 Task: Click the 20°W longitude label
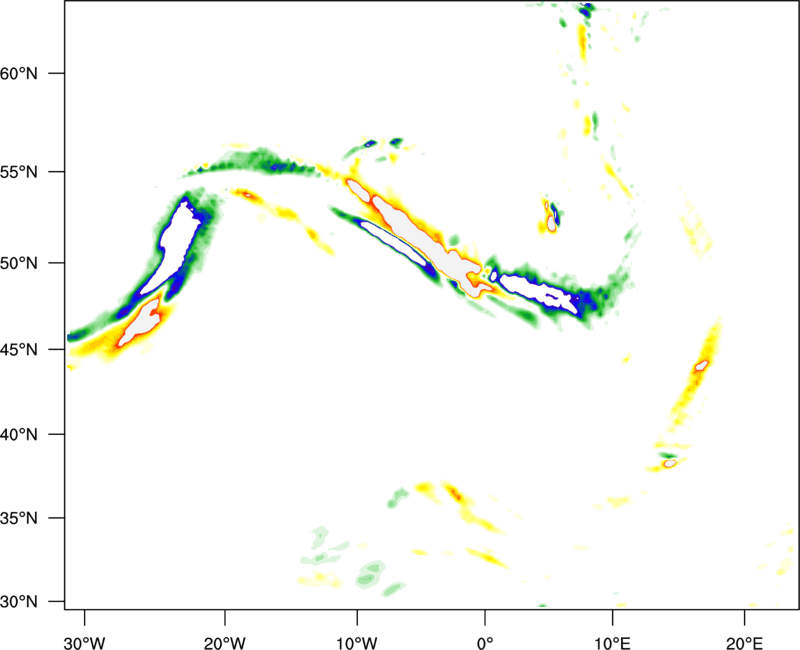coord(225,643)
